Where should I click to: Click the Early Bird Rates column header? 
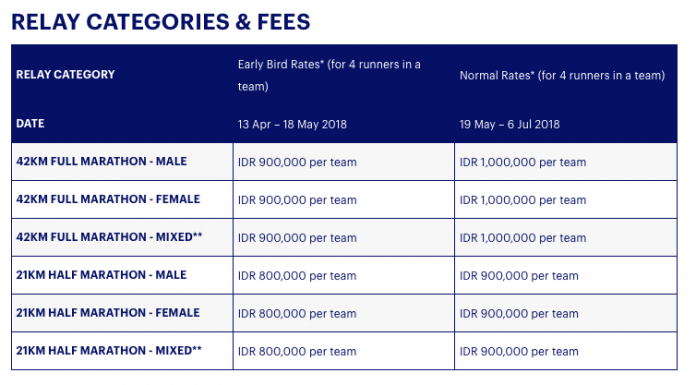[329, 75]
